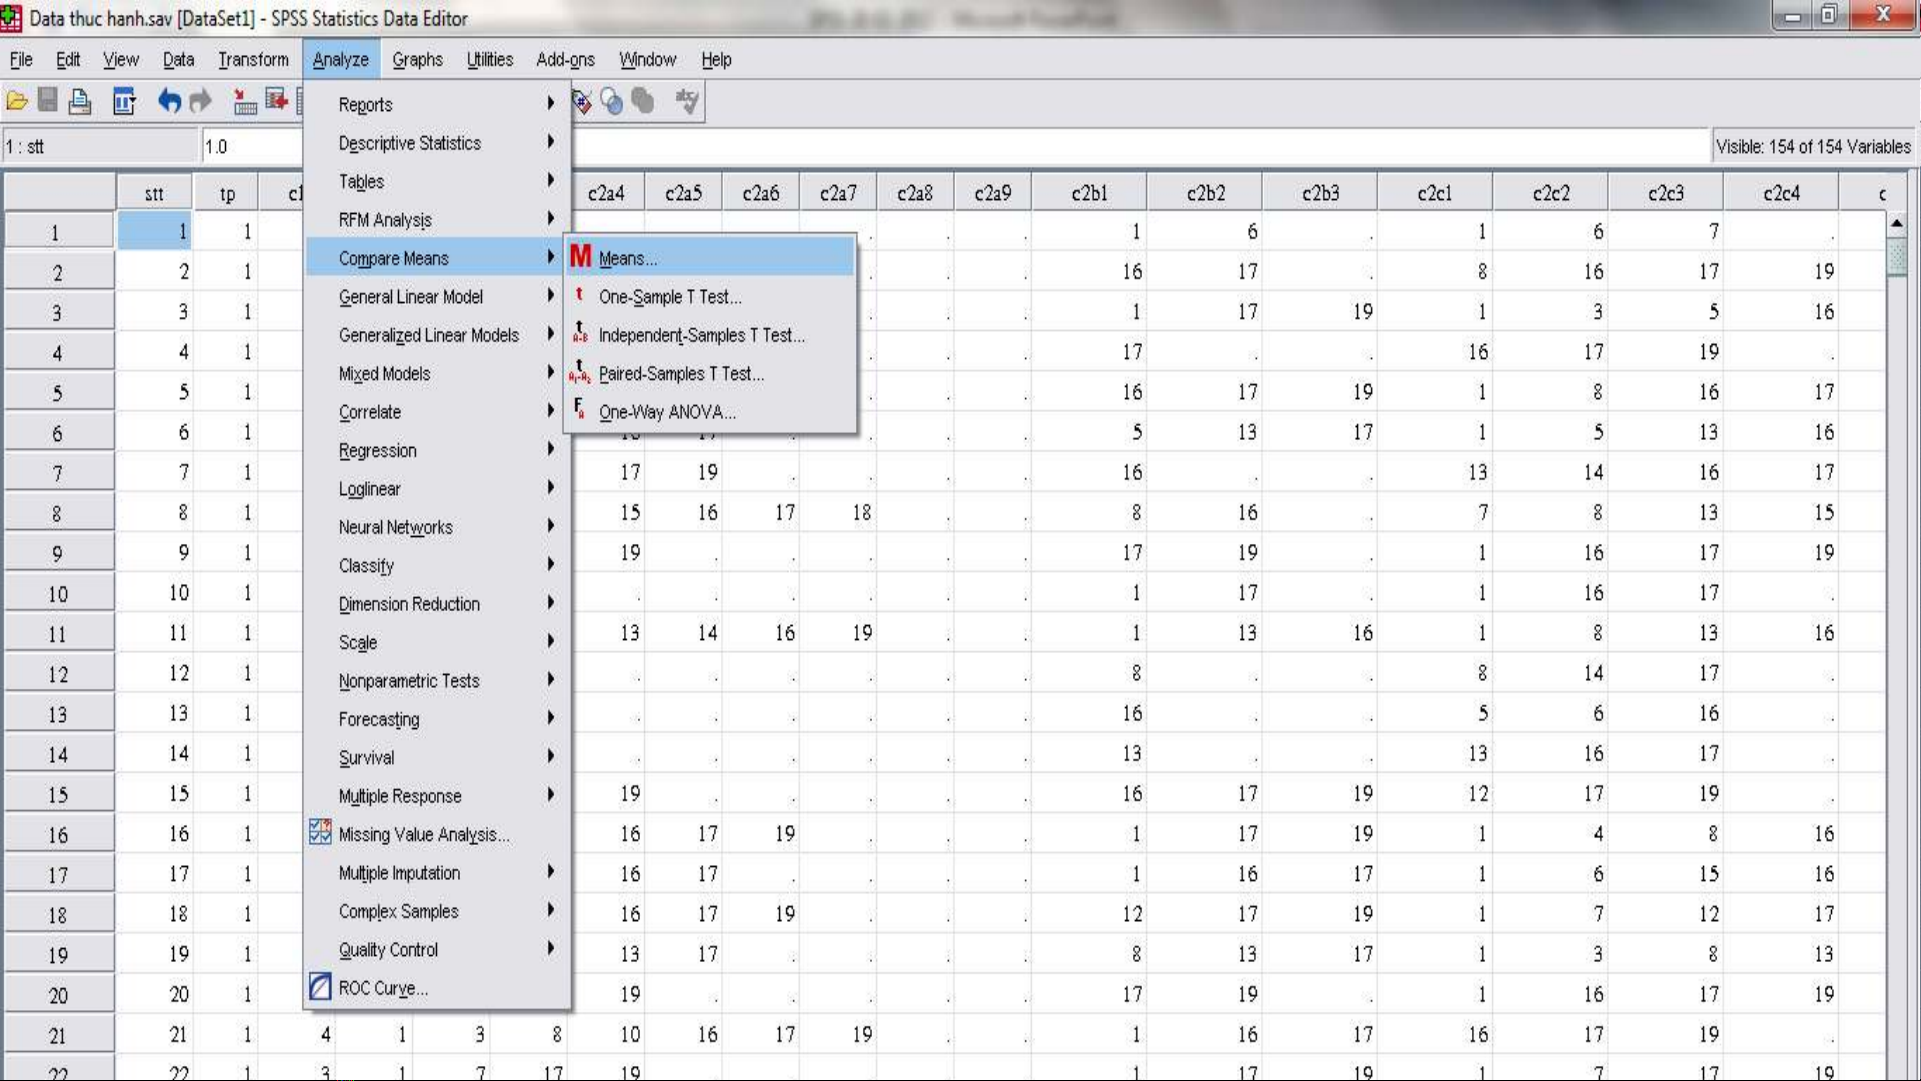Image resolution: width=1921 pixels, height=1081 pixels.
Task: Click the Print toolbar icon
Action: [80, 101]
